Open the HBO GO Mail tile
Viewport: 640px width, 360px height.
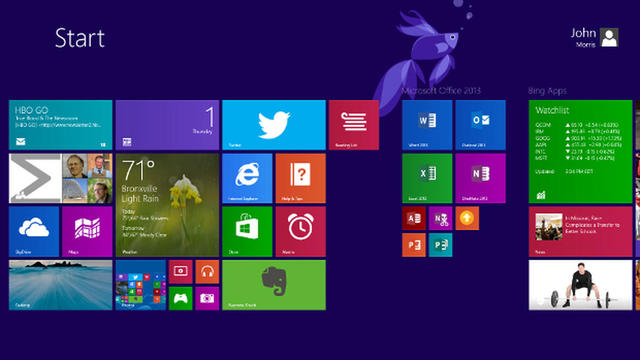coord(60,125)
